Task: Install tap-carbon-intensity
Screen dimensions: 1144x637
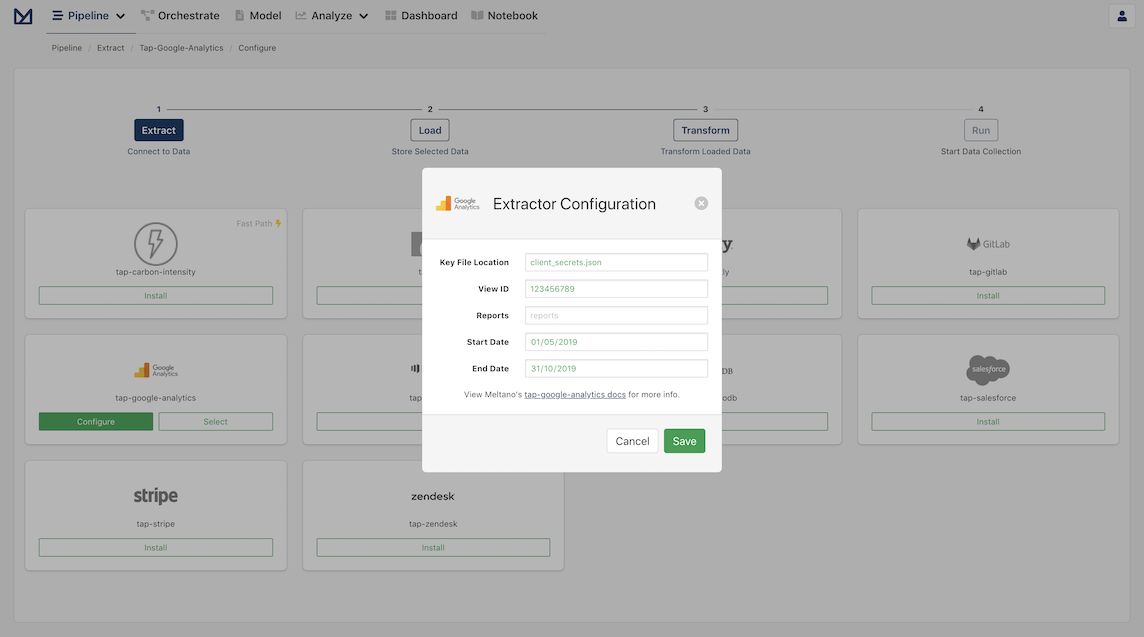Action: (x=155, y=296)
